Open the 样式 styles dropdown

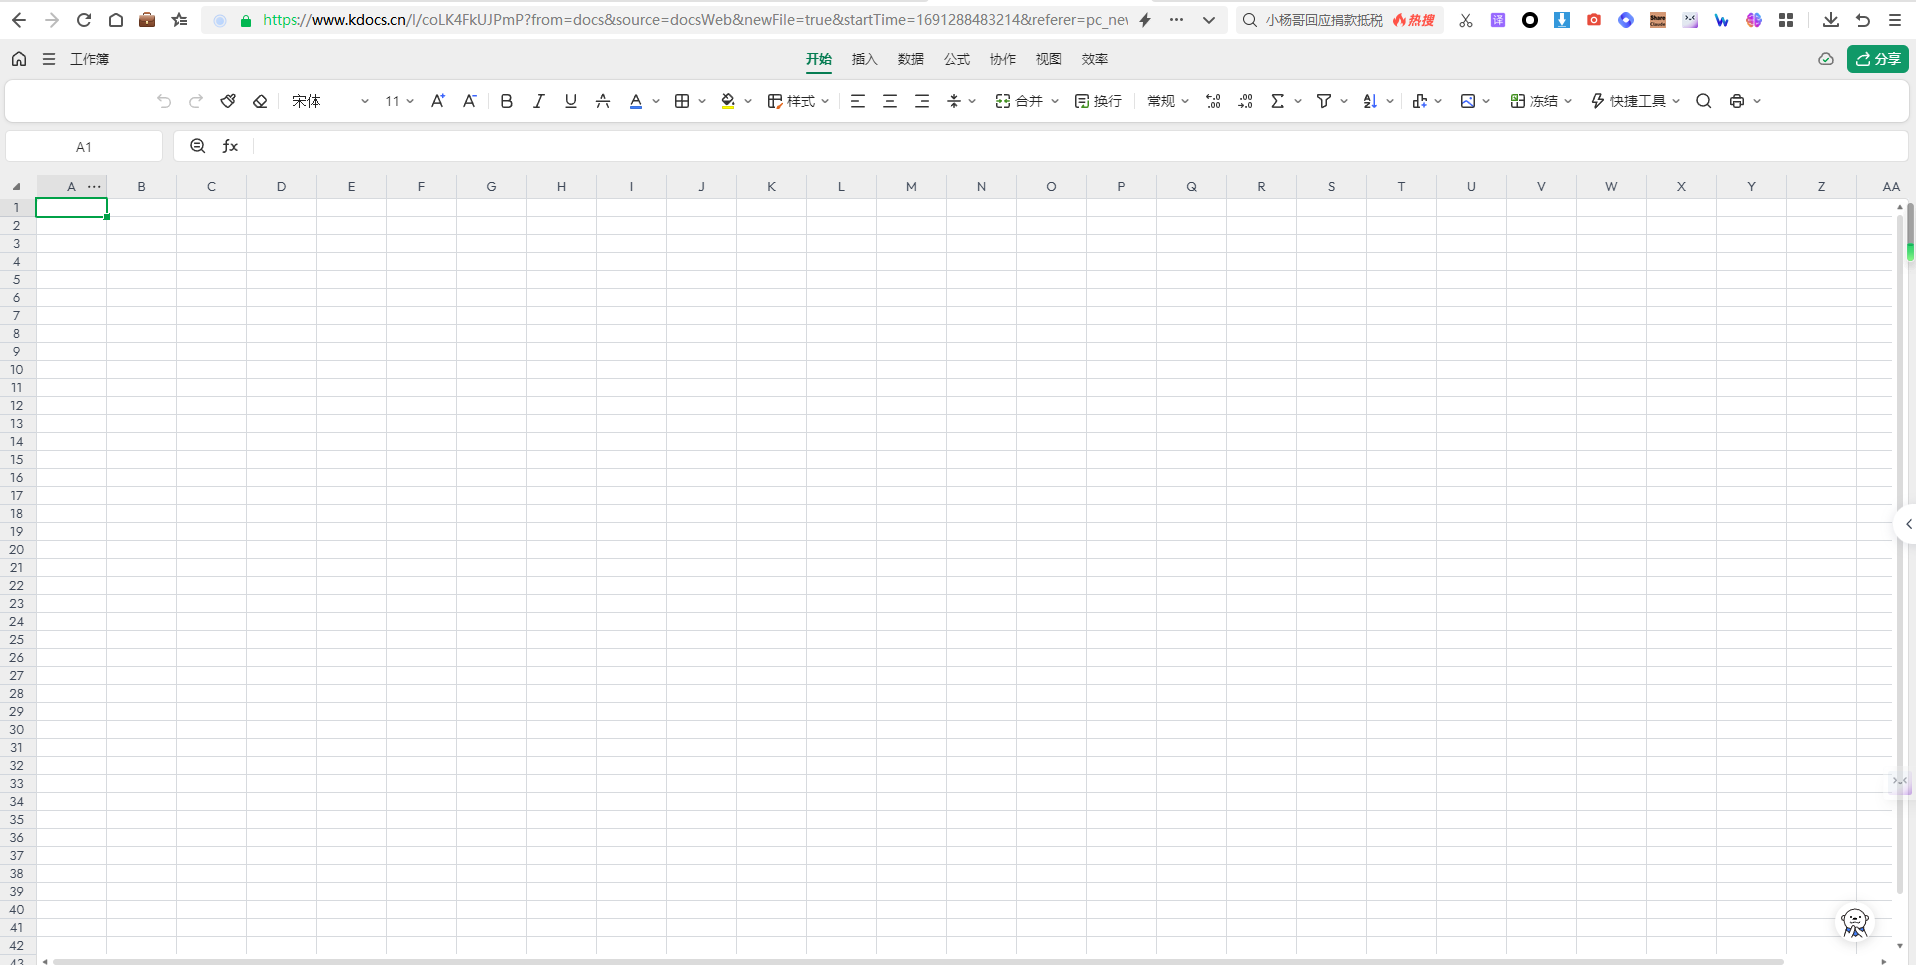pyautogui.click(x=798, y=101)
